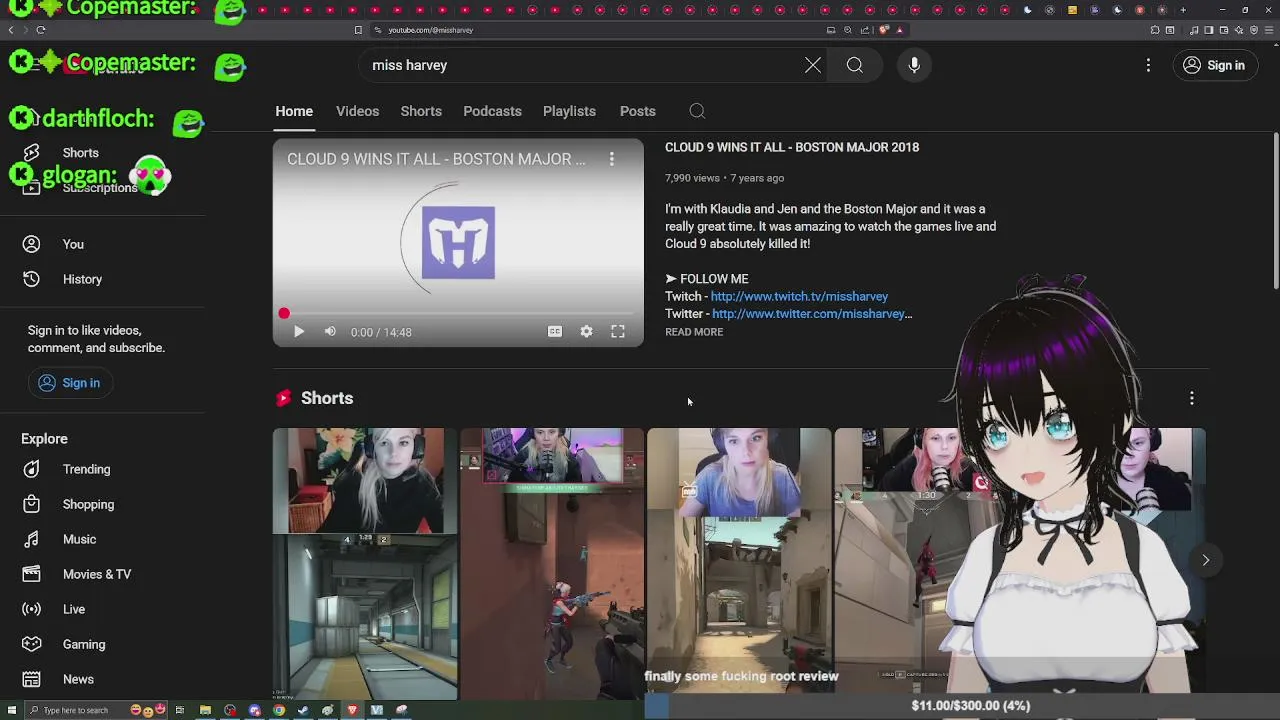Open the browser zoom magnifier in address bar
1280x720 pixels.
click(848, 30)
